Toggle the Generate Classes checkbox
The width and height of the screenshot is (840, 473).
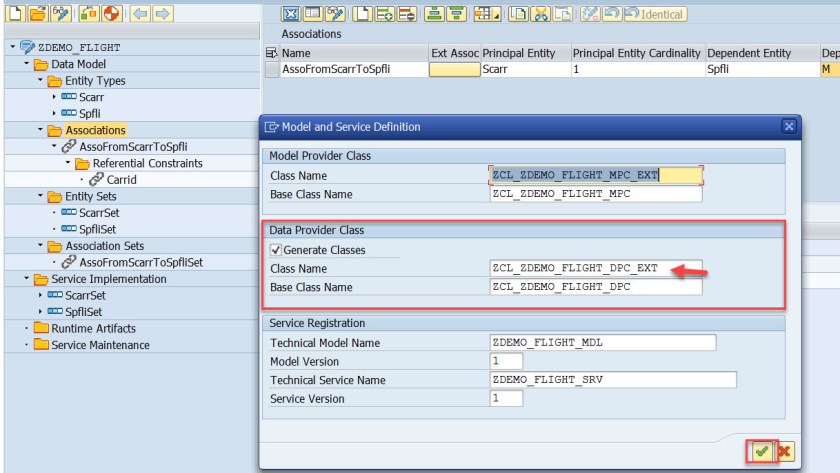point(275,250)
